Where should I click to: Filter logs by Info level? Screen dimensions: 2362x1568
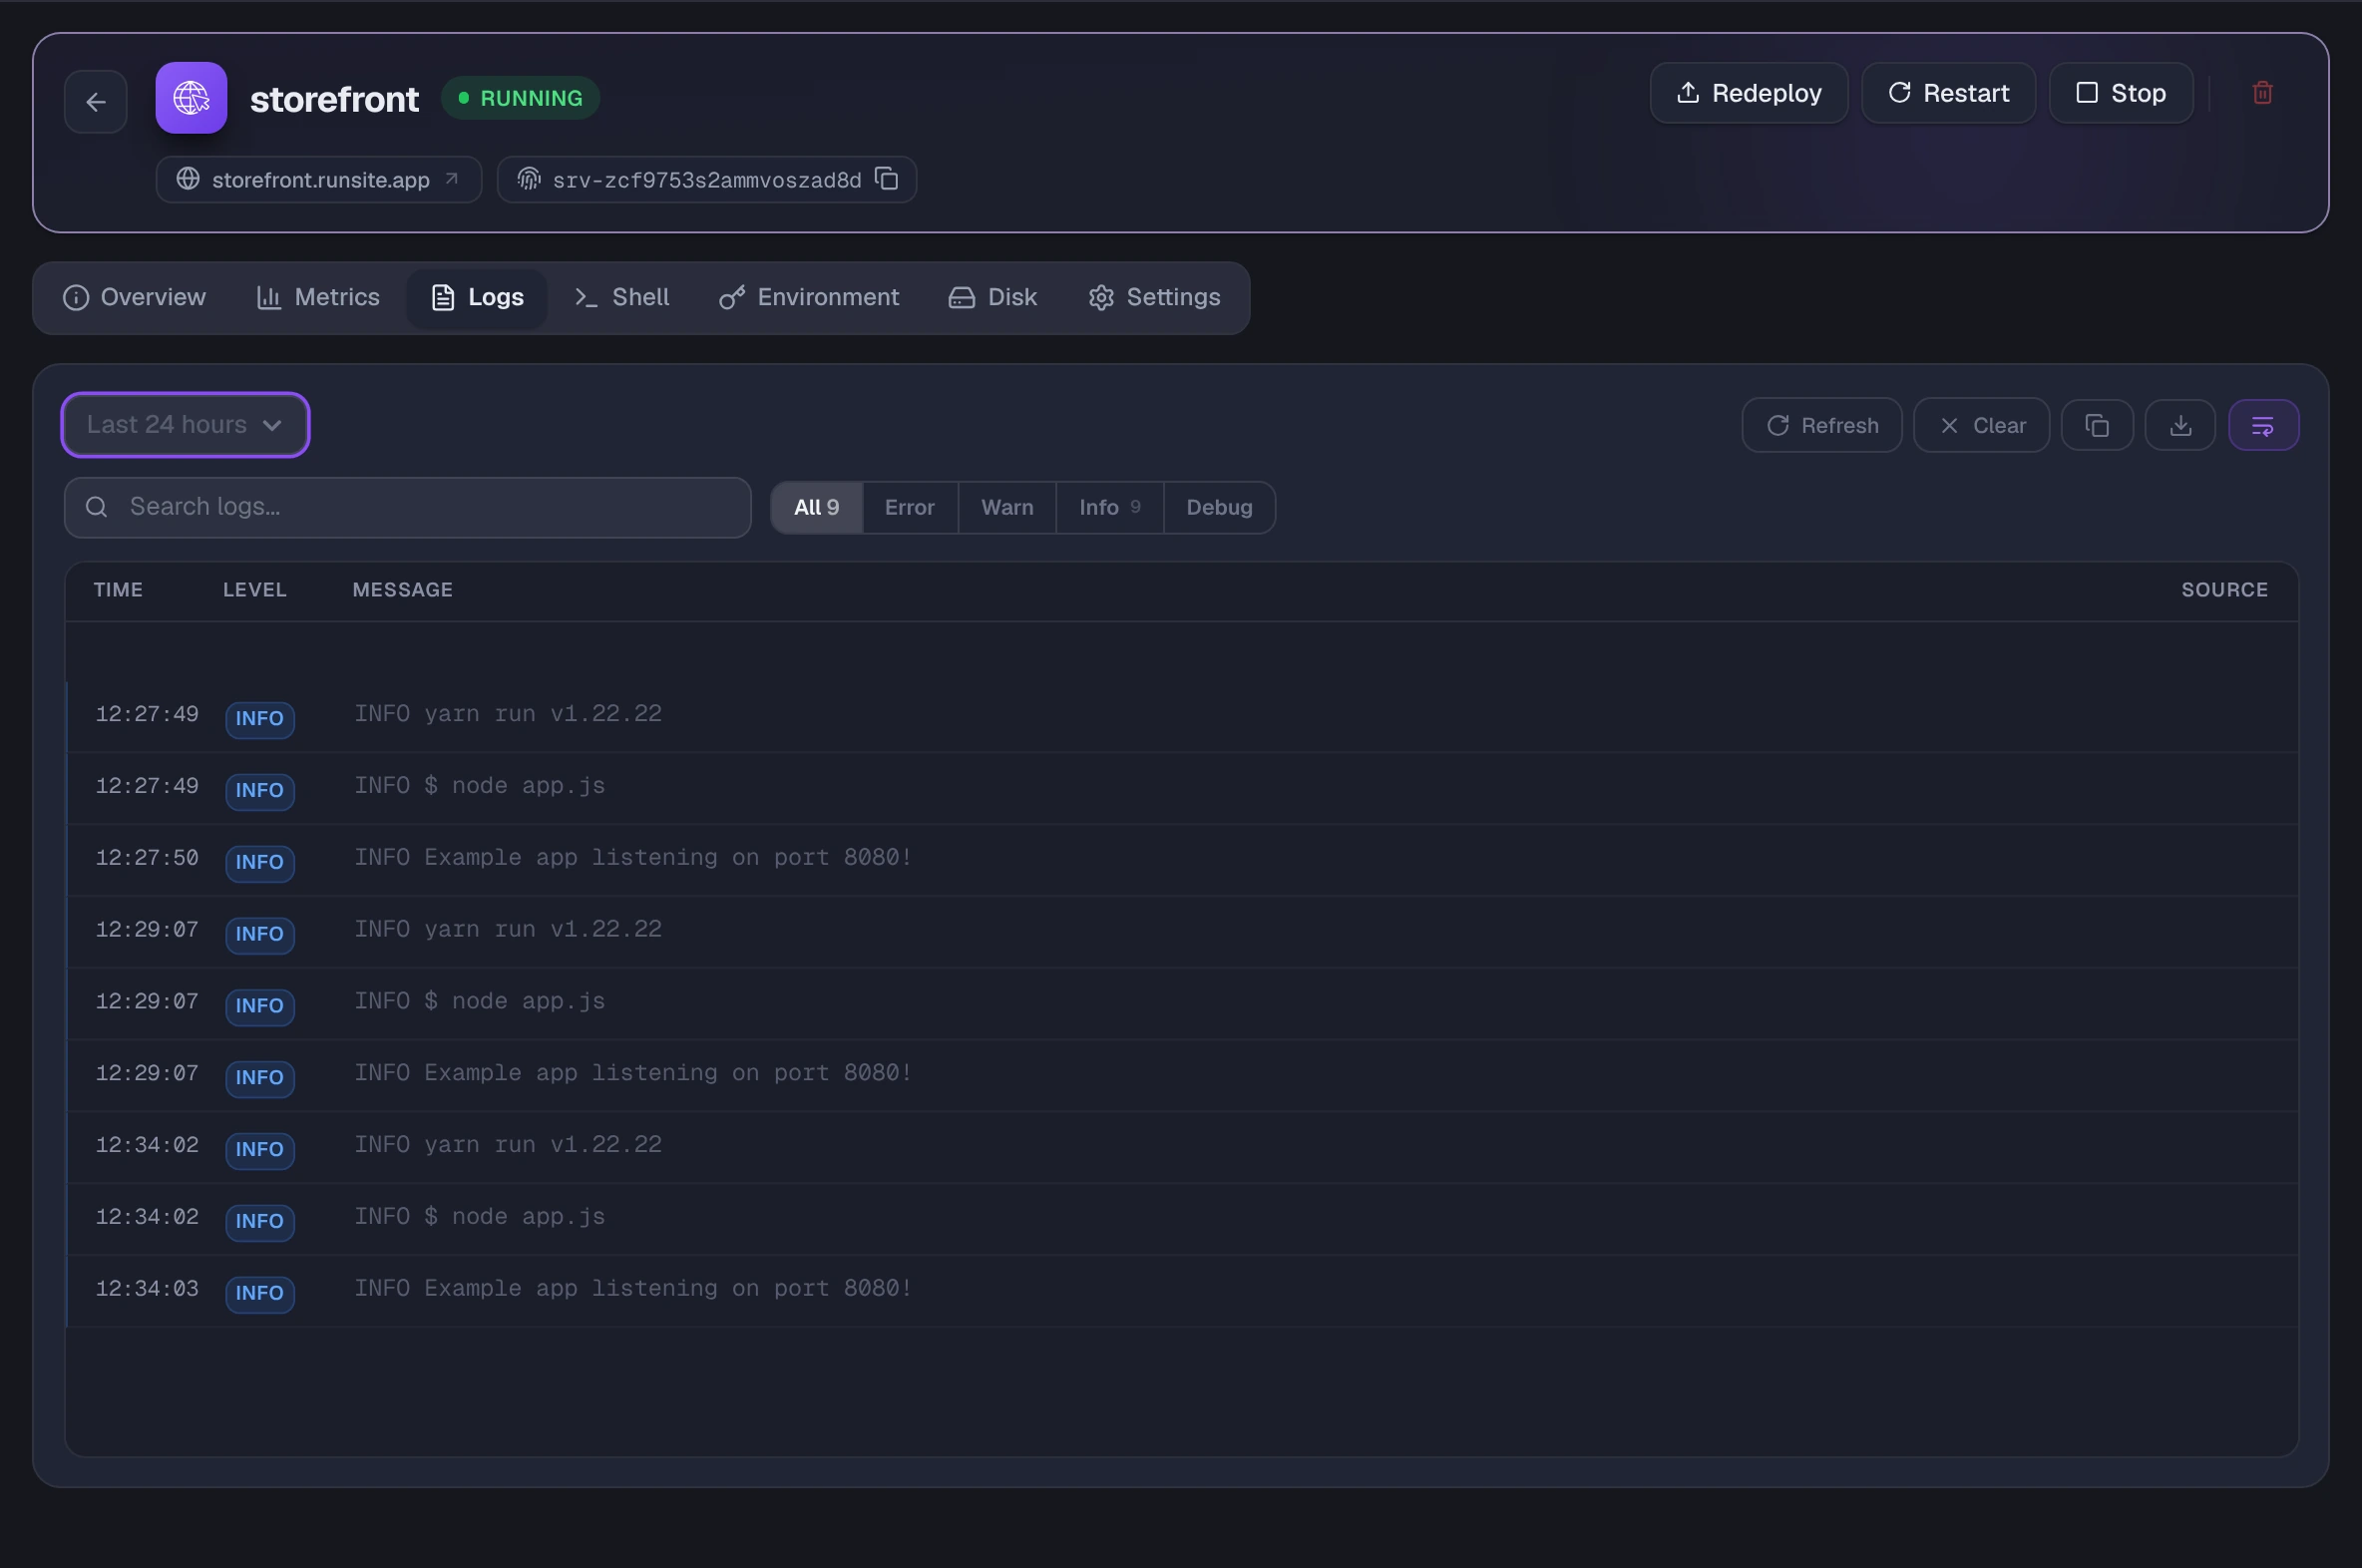(x=1110, y=507)
